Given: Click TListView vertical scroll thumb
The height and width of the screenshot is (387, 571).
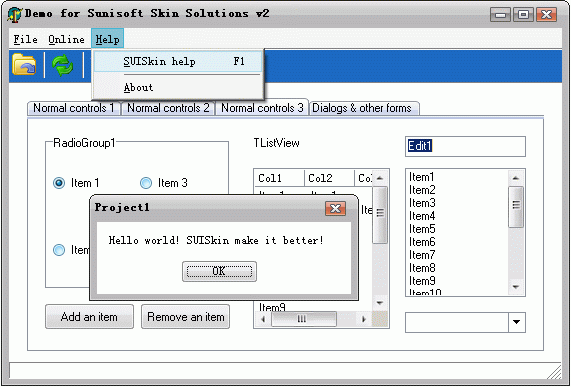Looking at the screenshot, I should [379, 215].
